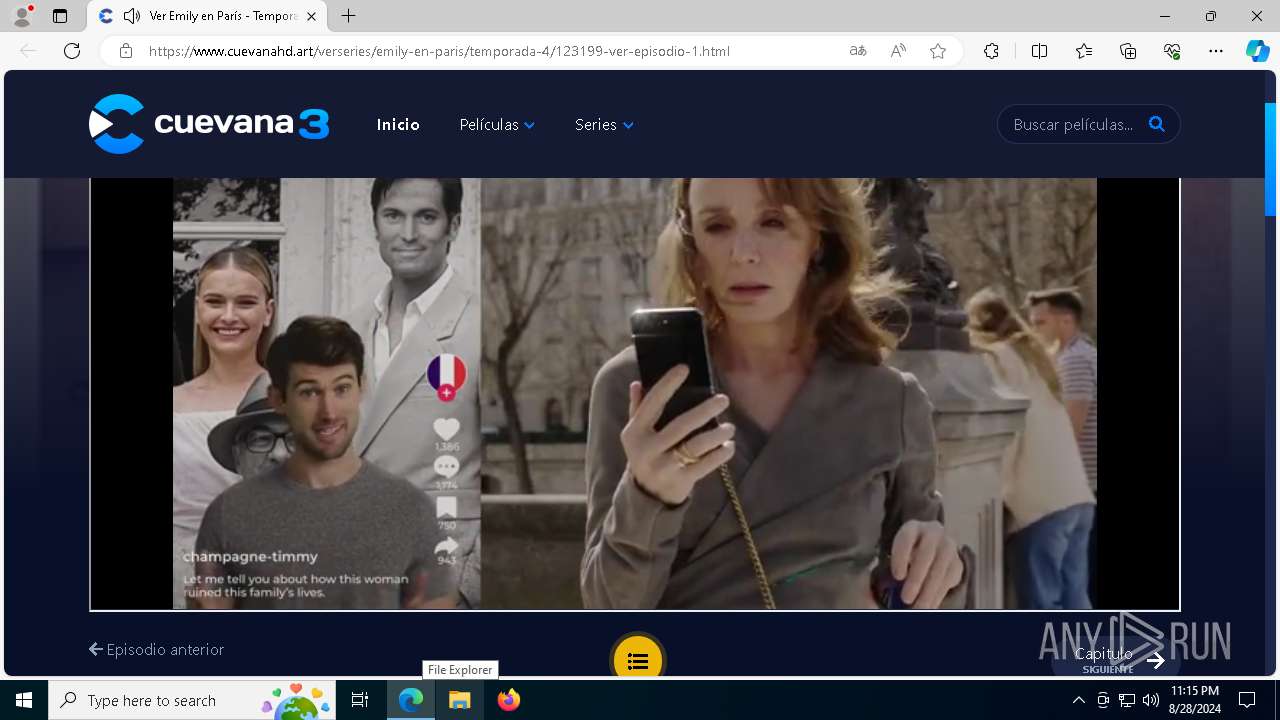This screenshot has height=720, width=1280.
Task: Click the browser profile icon
Action: tap(22, 16)
